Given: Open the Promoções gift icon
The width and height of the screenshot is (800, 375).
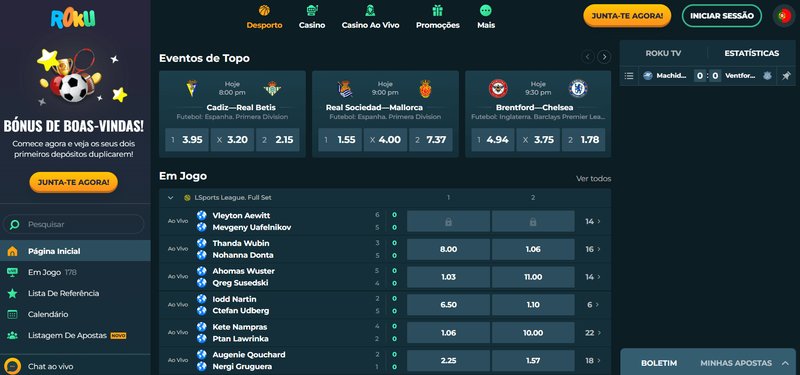Looking at the screenshot, I should coord(437,10).
